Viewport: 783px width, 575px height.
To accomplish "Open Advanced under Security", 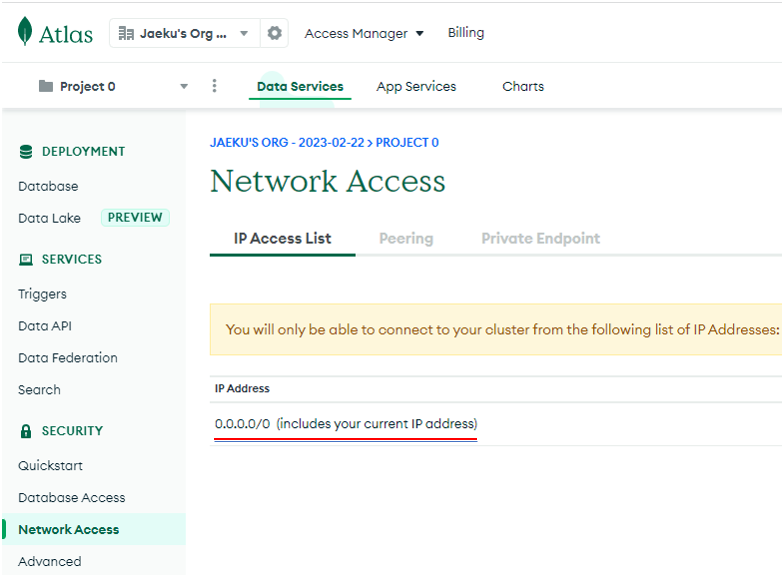I will click(x=50, y=562).
